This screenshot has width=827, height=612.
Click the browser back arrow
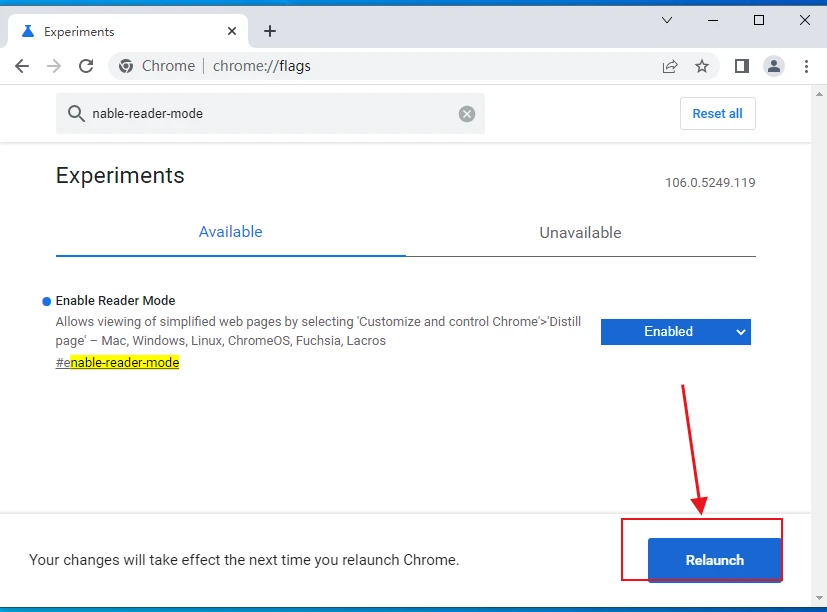pyautogui.click(x=22, y=66)
